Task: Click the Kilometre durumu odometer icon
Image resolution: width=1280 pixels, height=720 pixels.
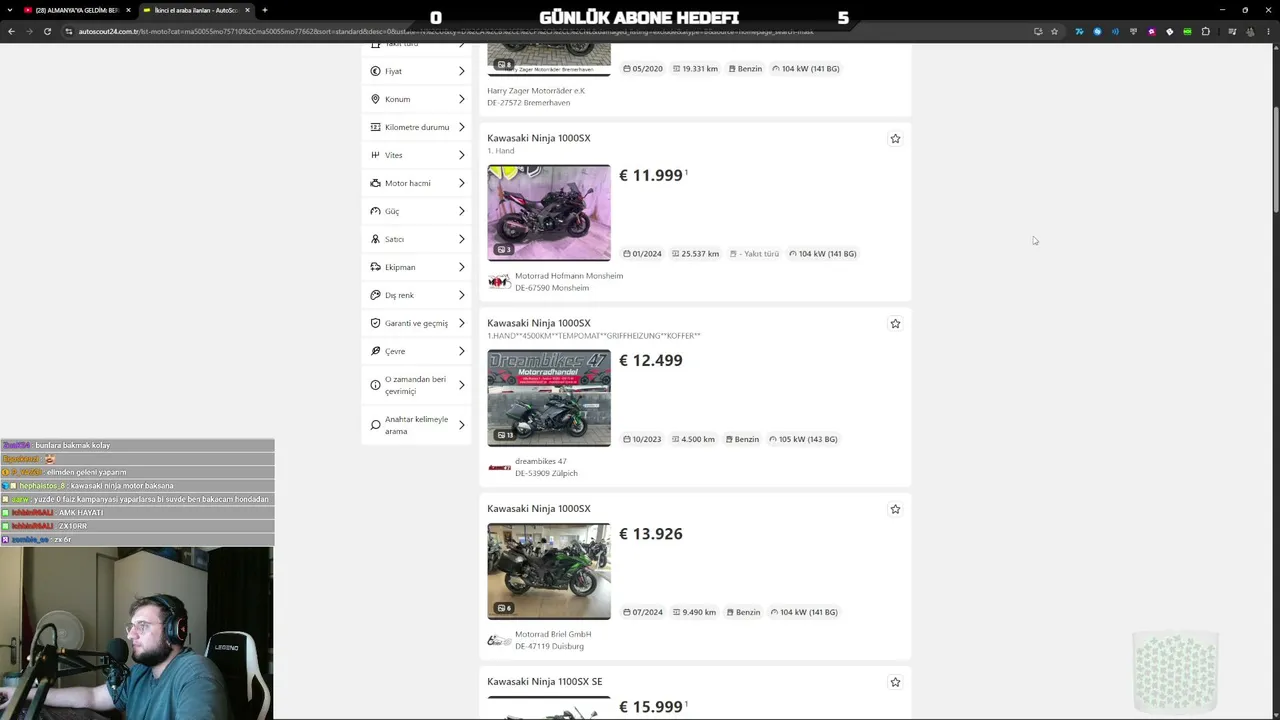Action: [x=375, y=127]
